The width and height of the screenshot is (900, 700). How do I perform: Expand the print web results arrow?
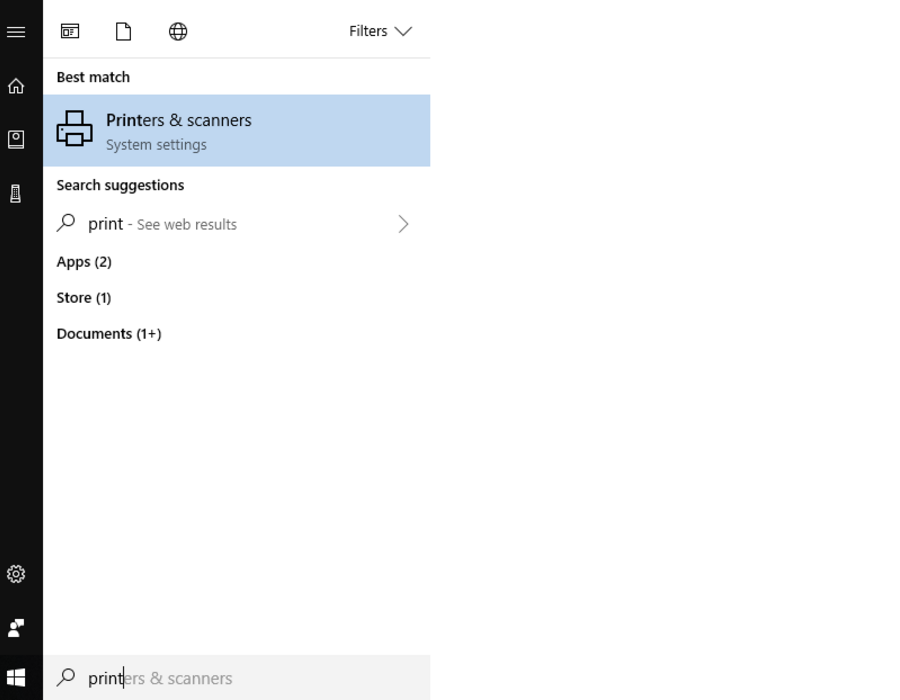(403, 224)
